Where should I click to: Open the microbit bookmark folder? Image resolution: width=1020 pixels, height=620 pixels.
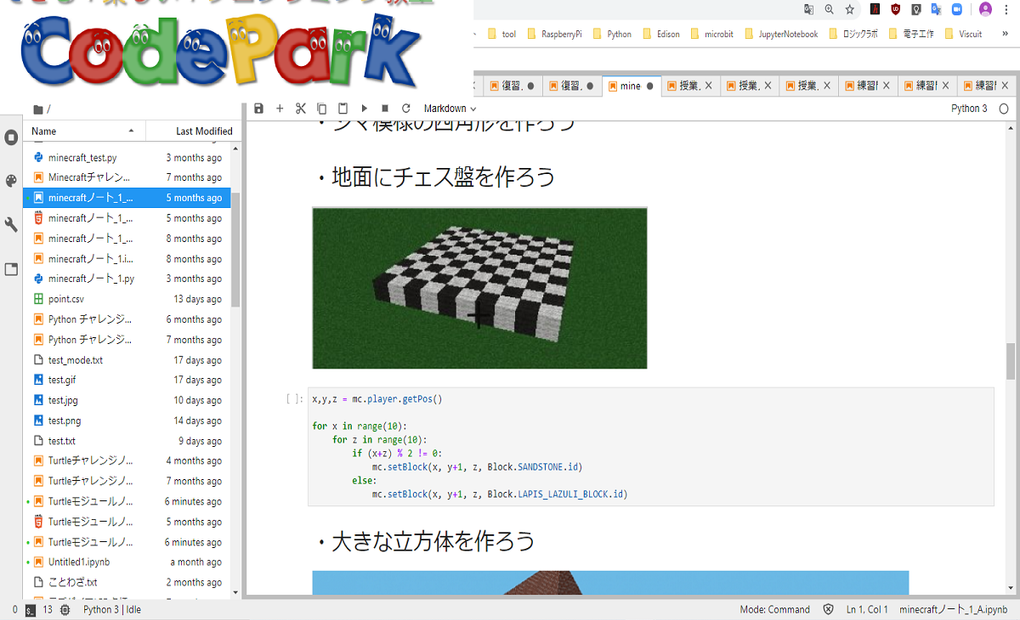712,34
